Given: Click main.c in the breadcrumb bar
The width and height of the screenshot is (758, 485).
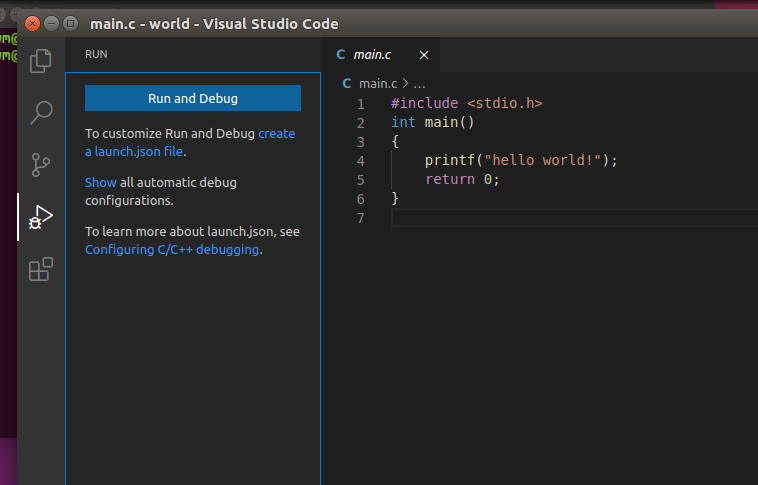Looking at the screenshot, I should tap(378, 84).
